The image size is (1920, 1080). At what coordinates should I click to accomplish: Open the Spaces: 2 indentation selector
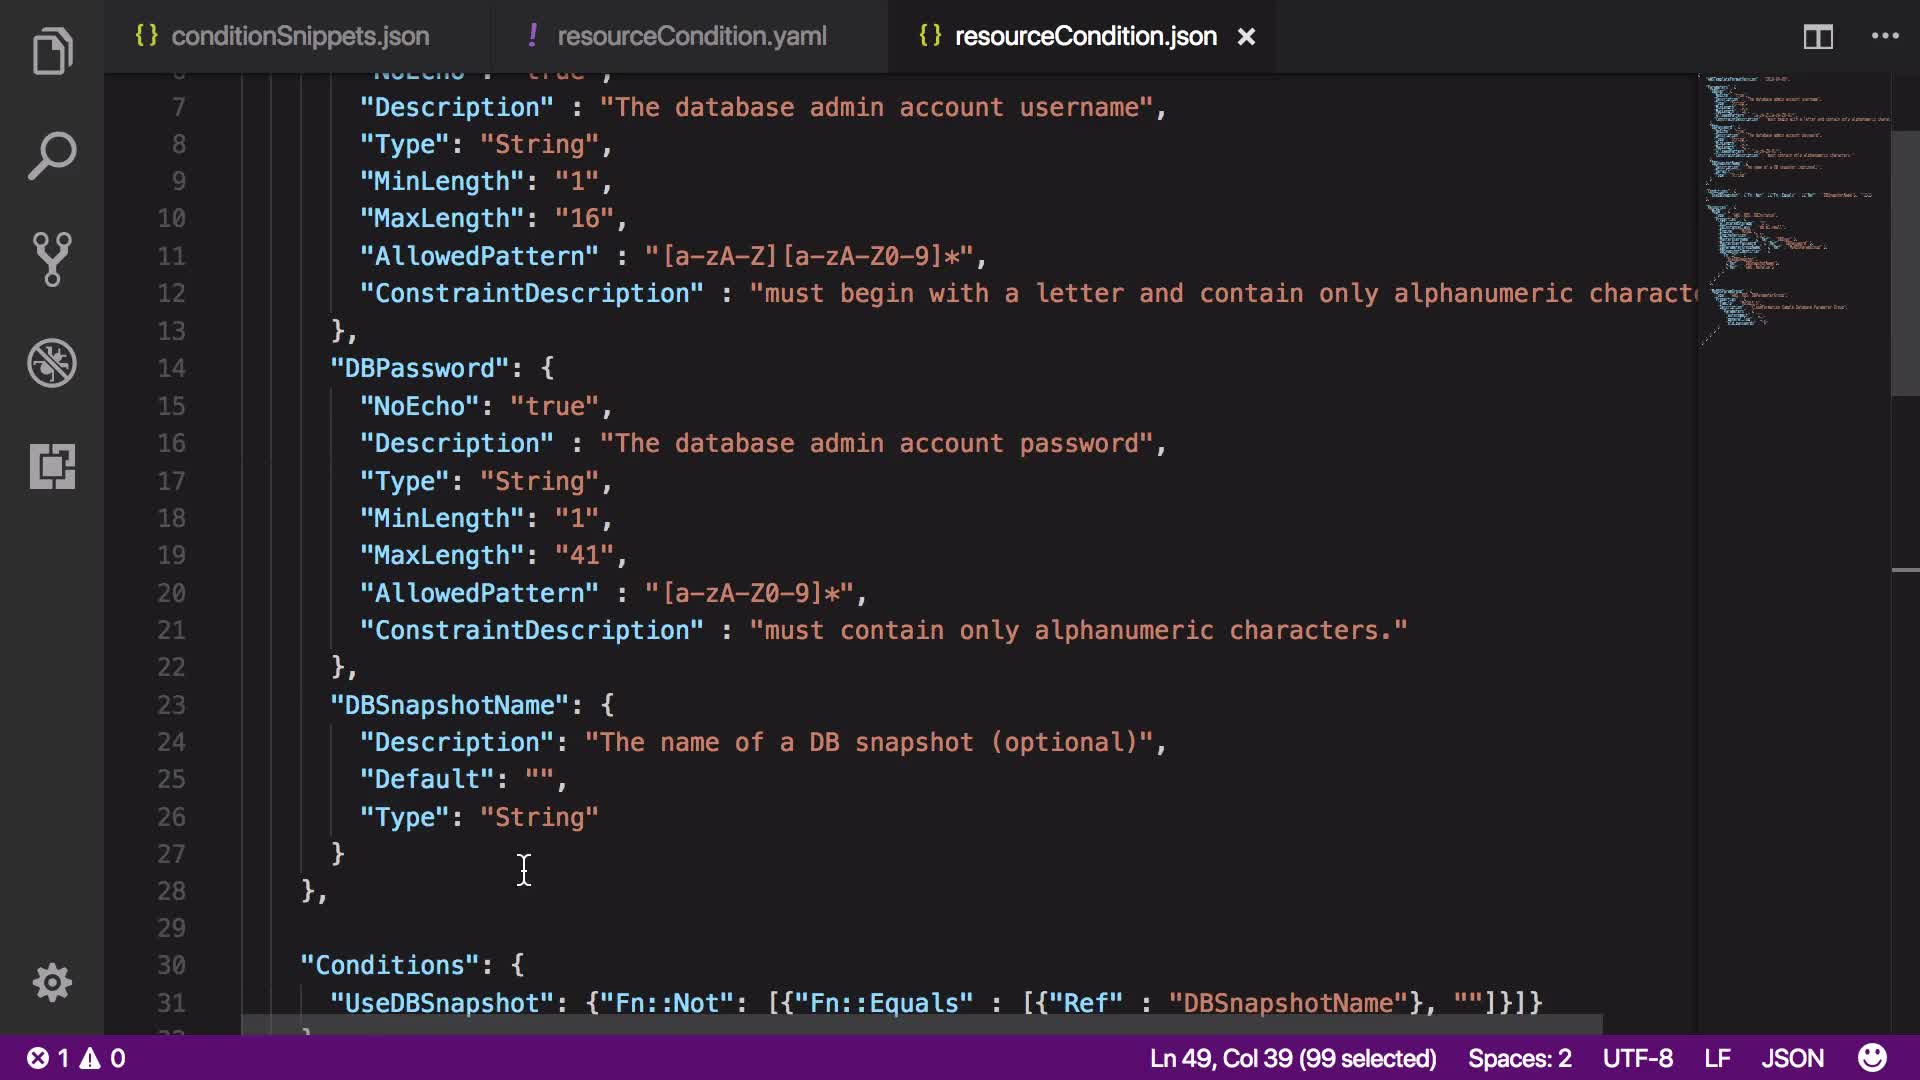point(1519,1058)
